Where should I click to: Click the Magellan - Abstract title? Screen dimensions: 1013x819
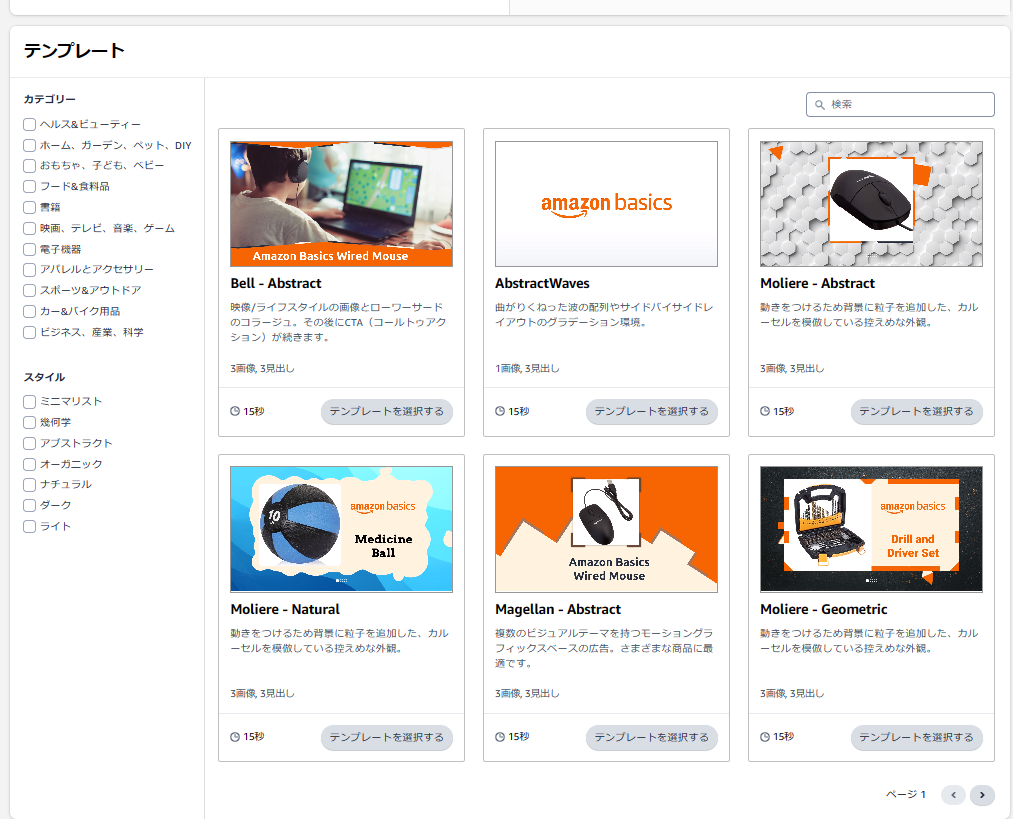click(x=558, y=609)
